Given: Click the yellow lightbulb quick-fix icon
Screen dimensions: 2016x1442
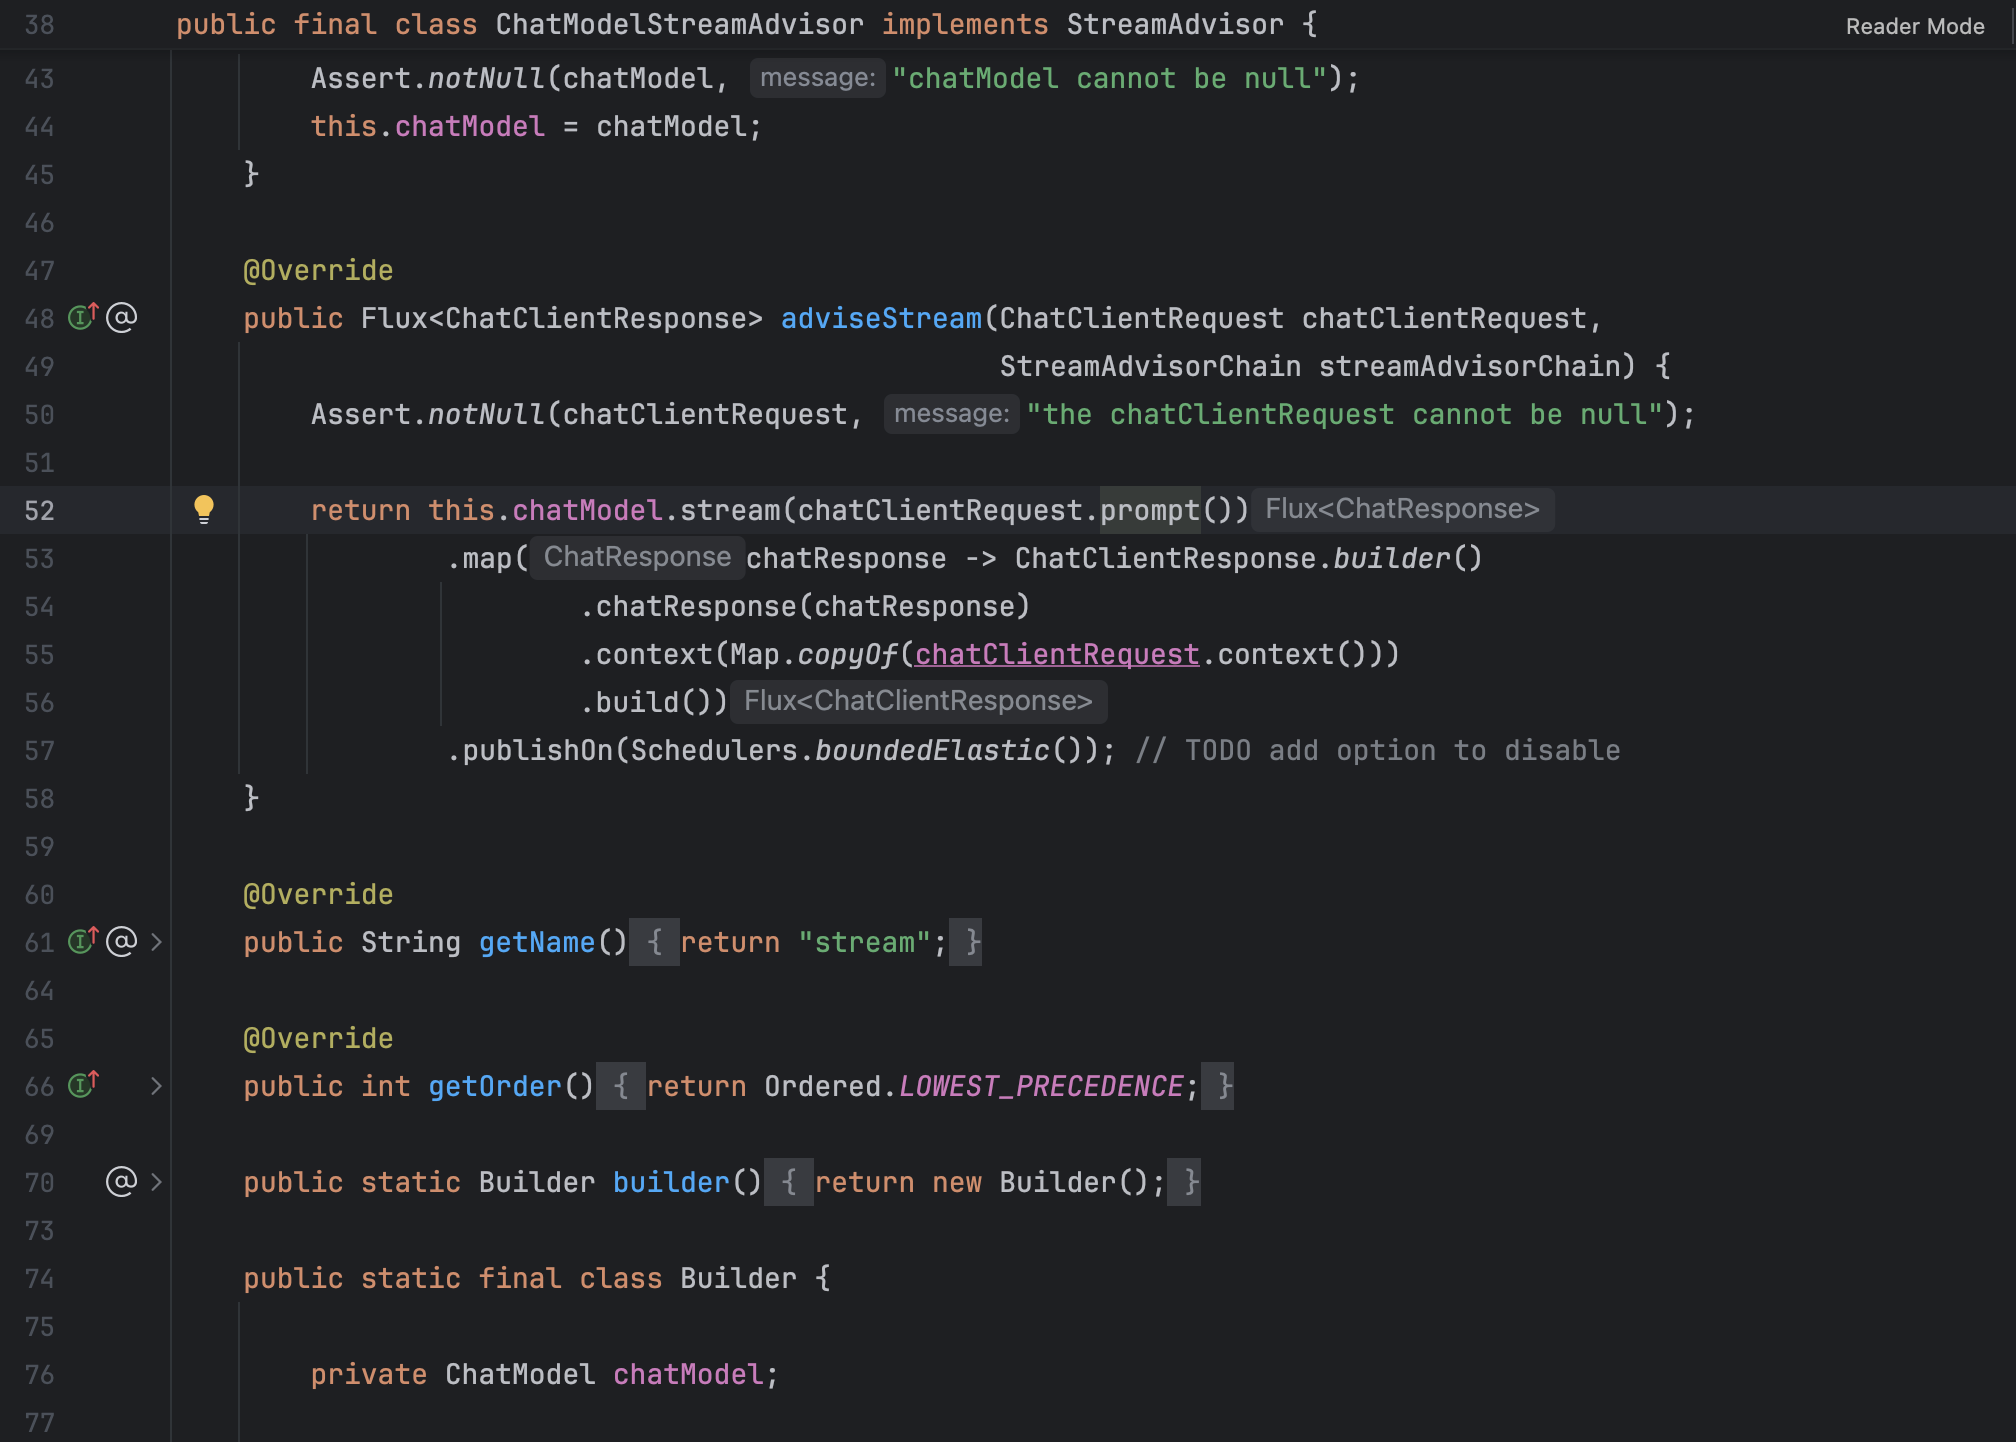Looking at the screenshot, I should click(204, 510).
